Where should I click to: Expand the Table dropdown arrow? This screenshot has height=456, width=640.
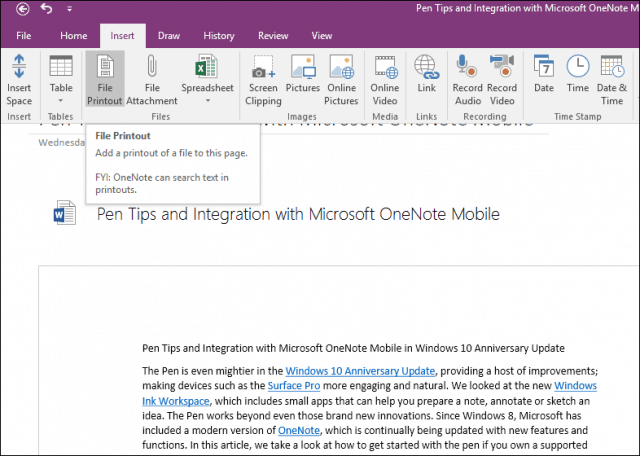point(61,100)
